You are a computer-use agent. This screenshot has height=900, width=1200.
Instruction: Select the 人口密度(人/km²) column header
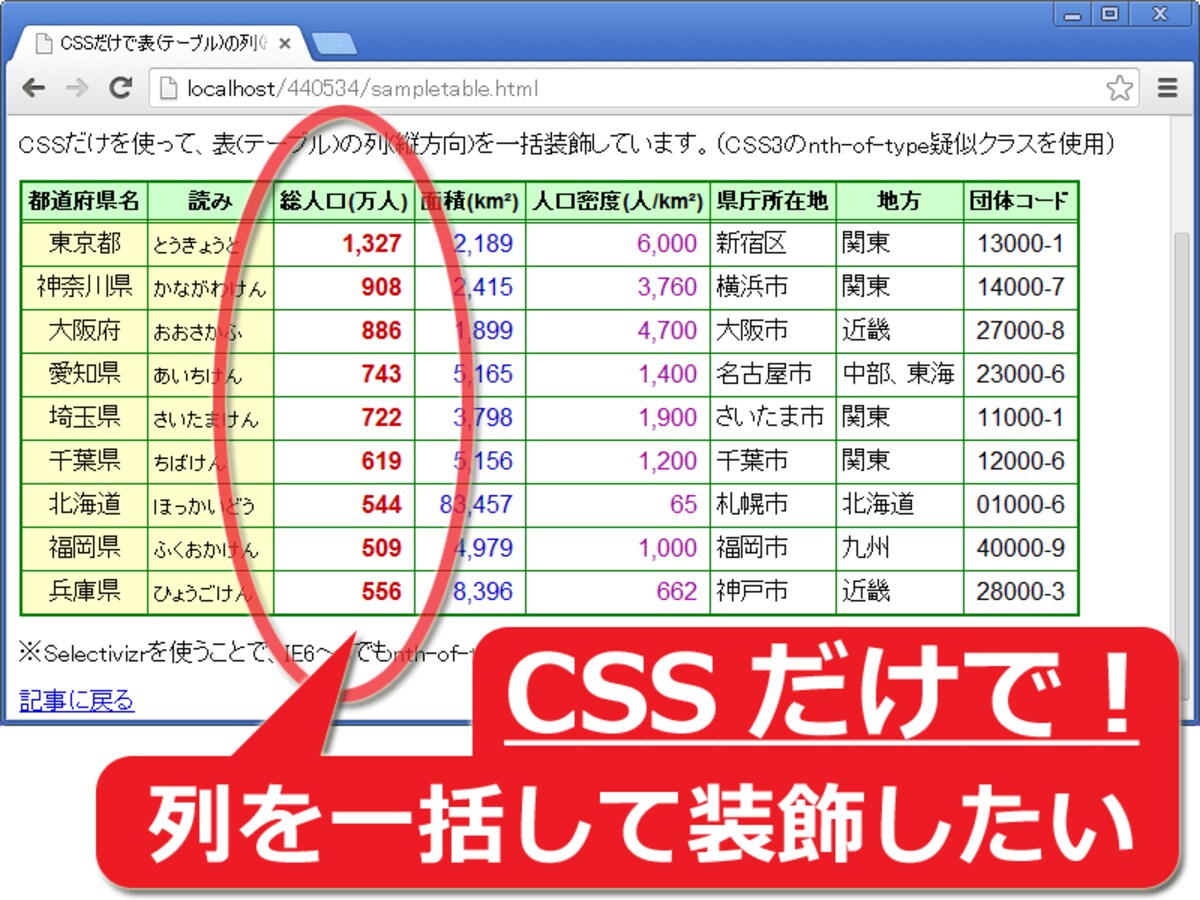[617, 201]
